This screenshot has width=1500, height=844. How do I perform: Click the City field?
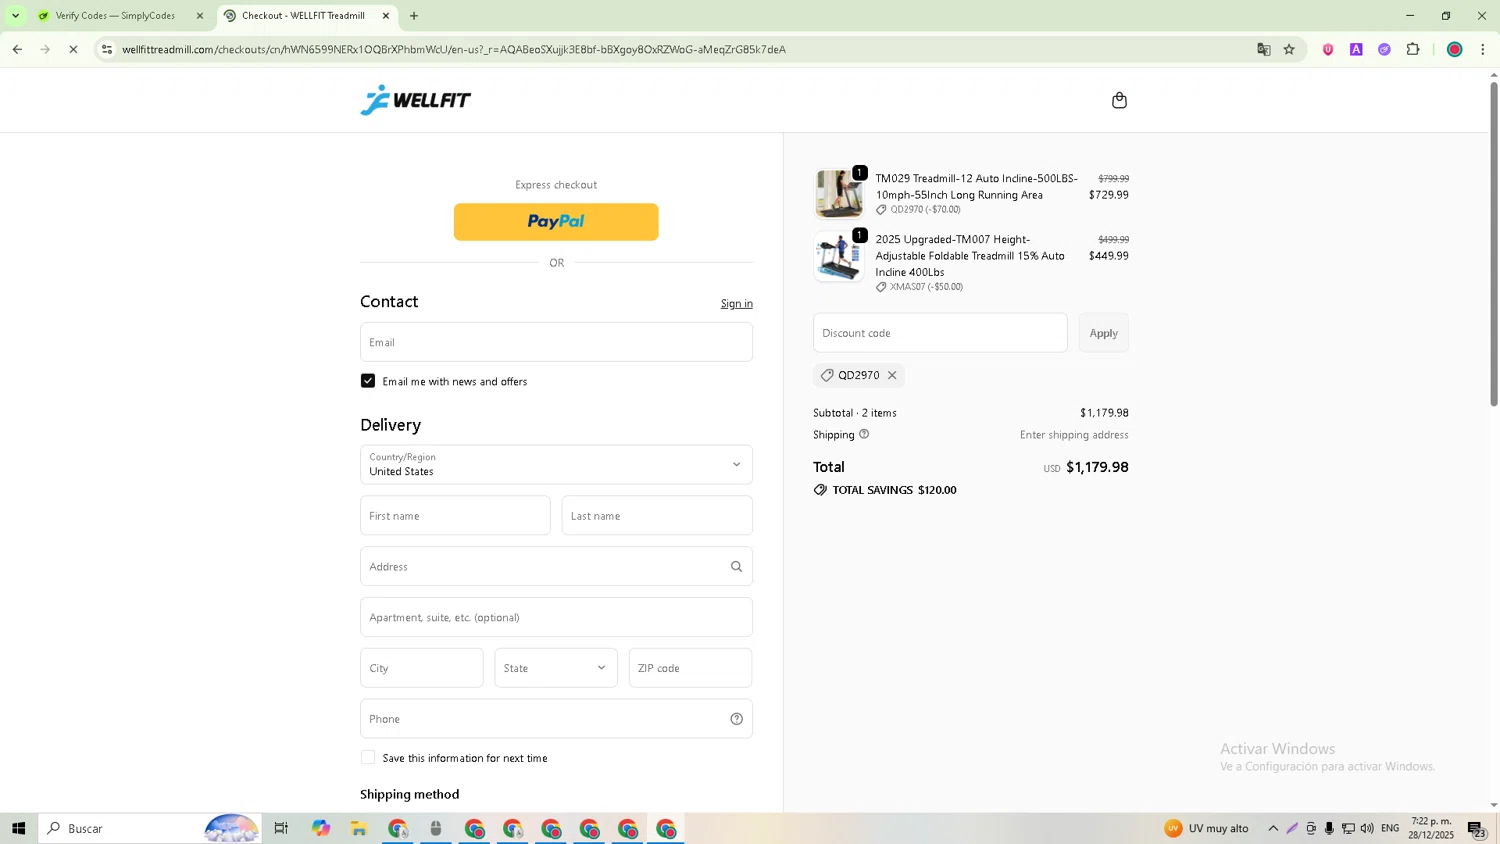click(x=422, y=668)
